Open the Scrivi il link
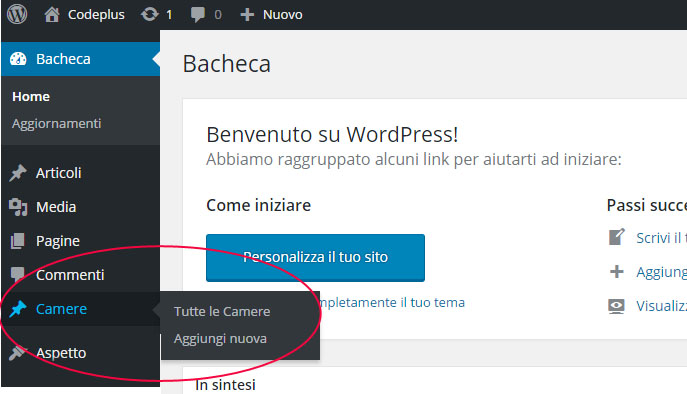 [x=662, y=238]
